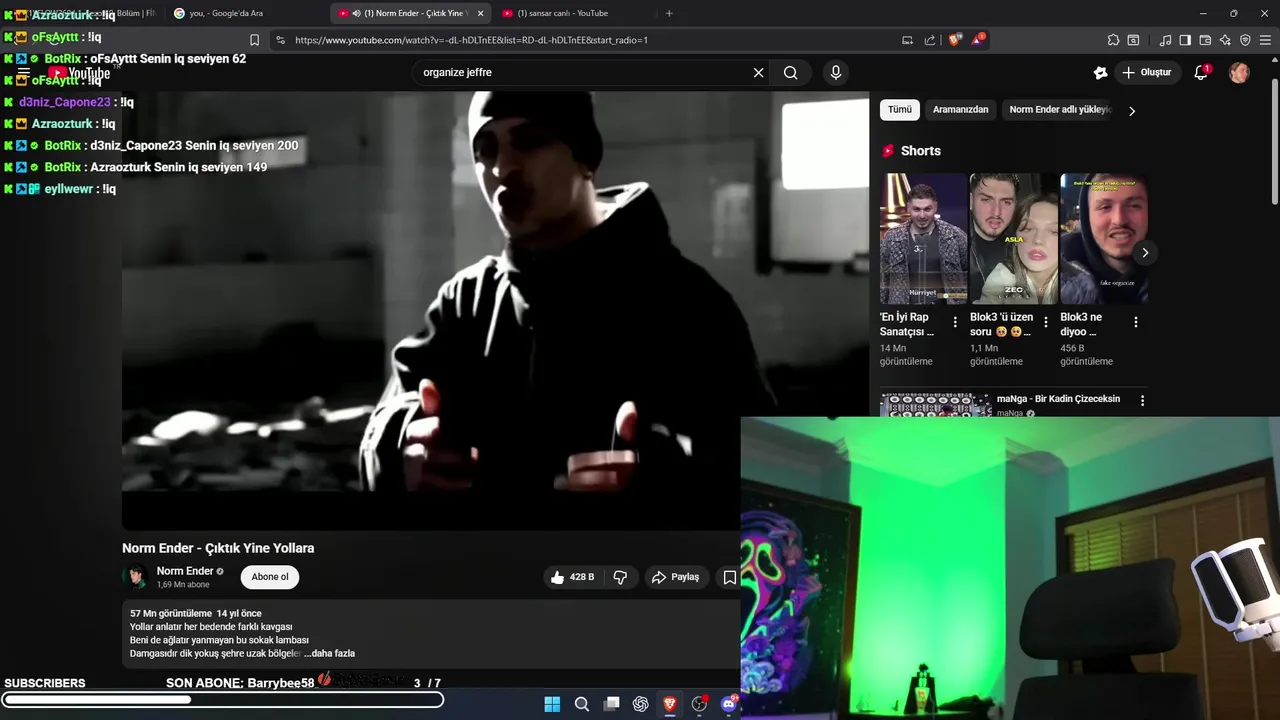Click the browser address bar URL
Image resolution: width=1280 pixels, height=720 pixels.
tap(471, 40)
